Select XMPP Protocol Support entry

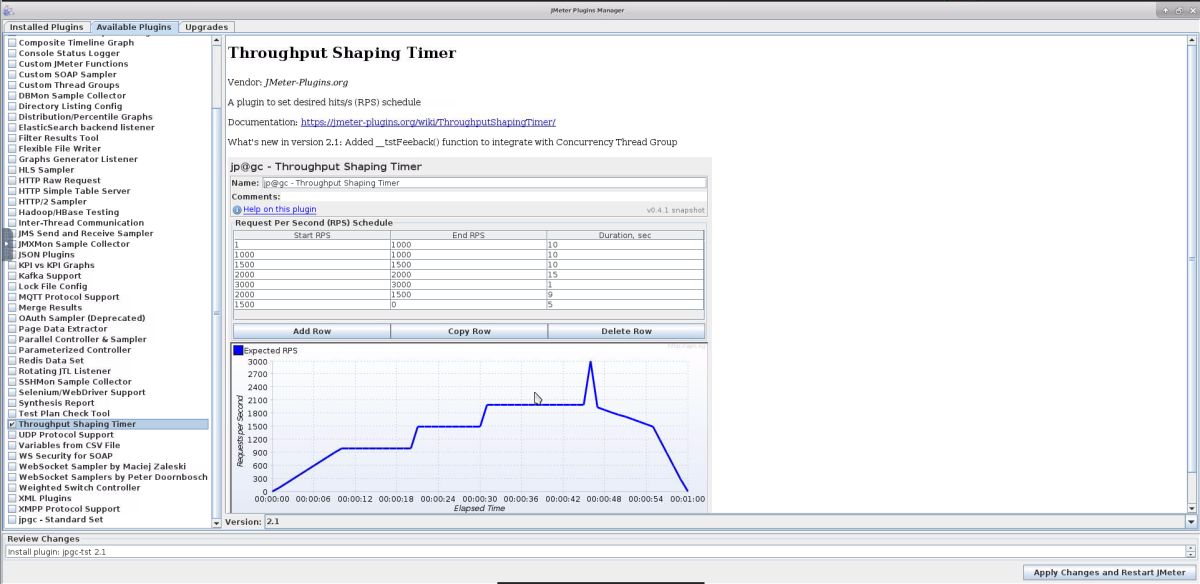point(70,509)
